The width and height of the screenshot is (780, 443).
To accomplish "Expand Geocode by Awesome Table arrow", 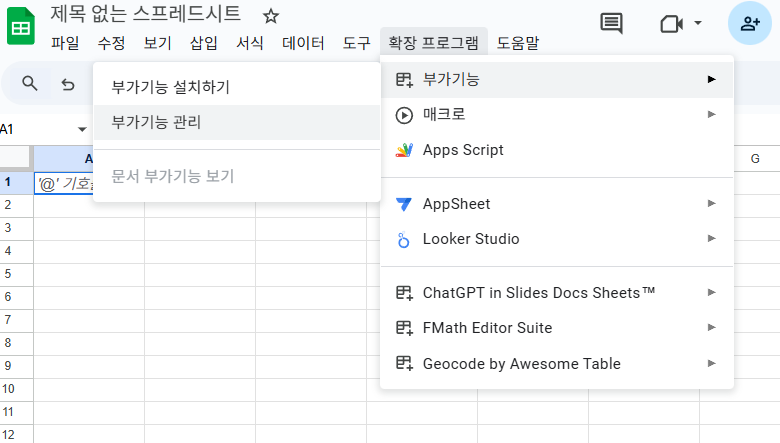I will [712, 363].
